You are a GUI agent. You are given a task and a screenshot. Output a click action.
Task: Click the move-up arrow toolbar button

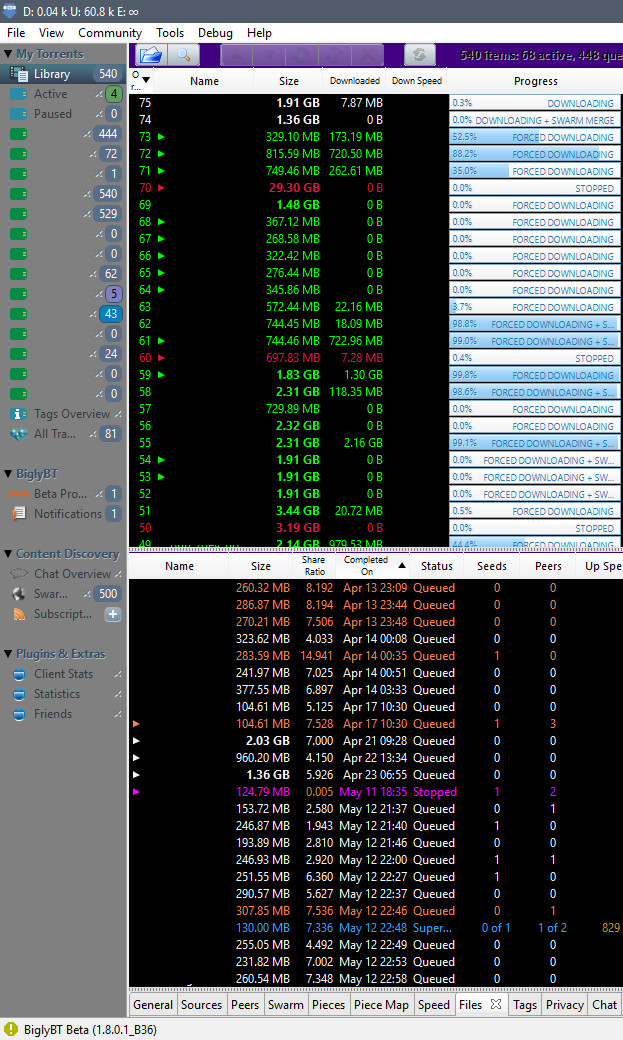point(237,55)
